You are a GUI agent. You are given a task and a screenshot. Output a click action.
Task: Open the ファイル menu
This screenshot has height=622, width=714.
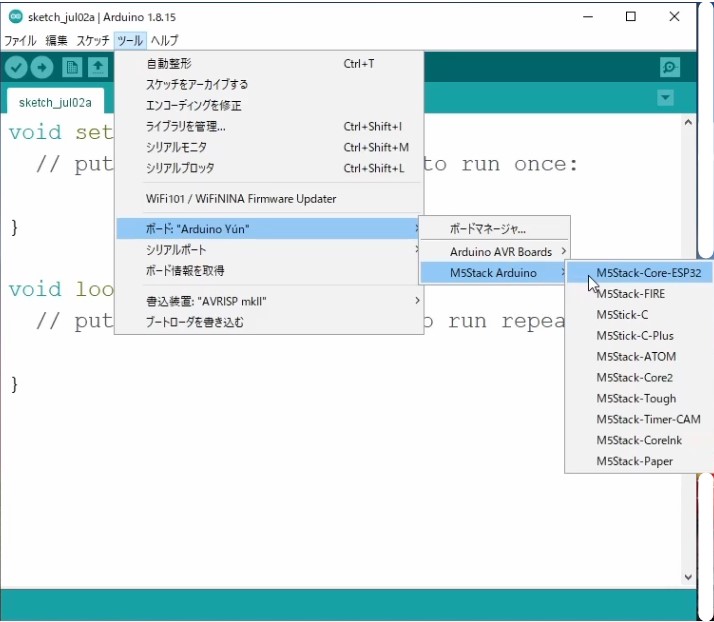point(20,41)
